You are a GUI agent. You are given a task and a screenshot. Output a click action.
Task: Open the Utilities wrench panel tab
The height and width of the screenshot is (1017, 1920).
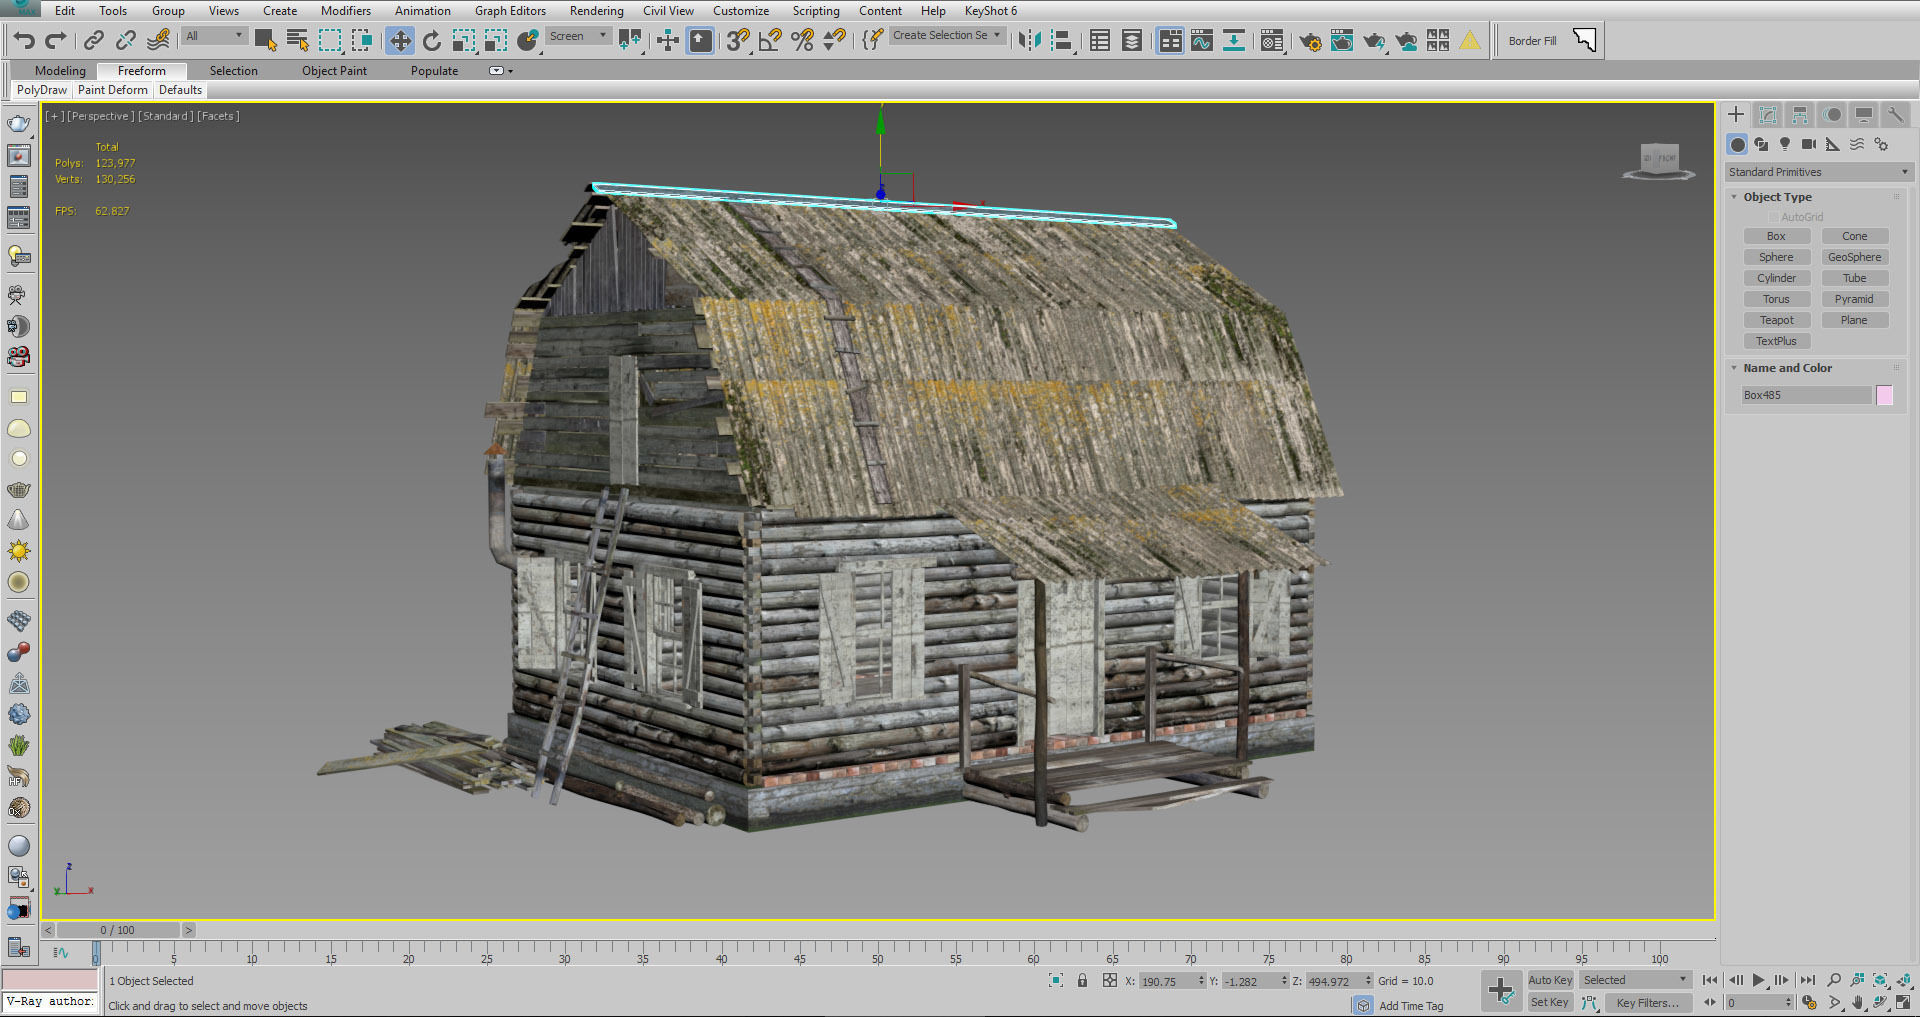1895,115
